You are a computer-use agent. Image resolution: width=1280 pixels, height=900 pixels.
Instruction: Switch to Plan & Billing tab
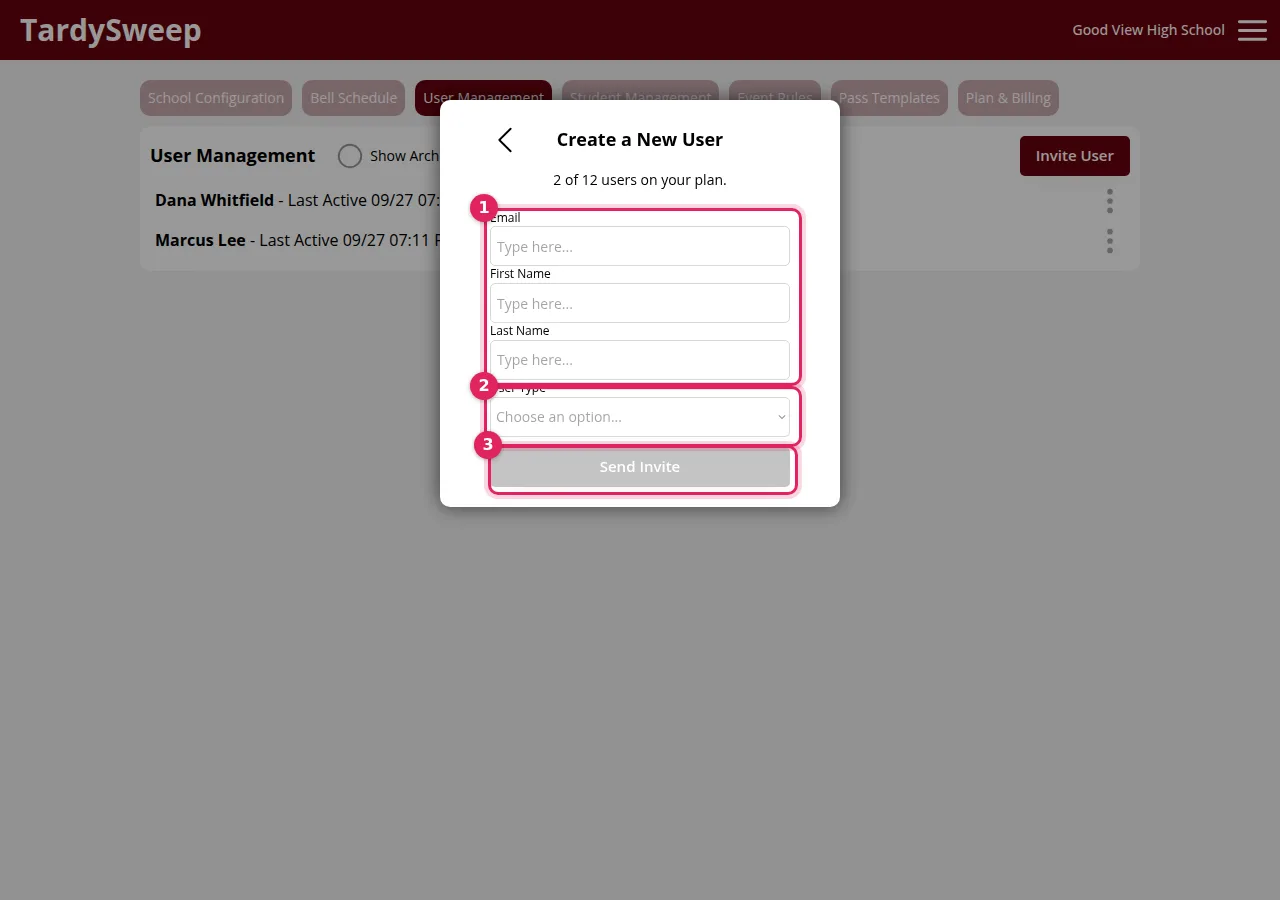tap(1008, 98)
